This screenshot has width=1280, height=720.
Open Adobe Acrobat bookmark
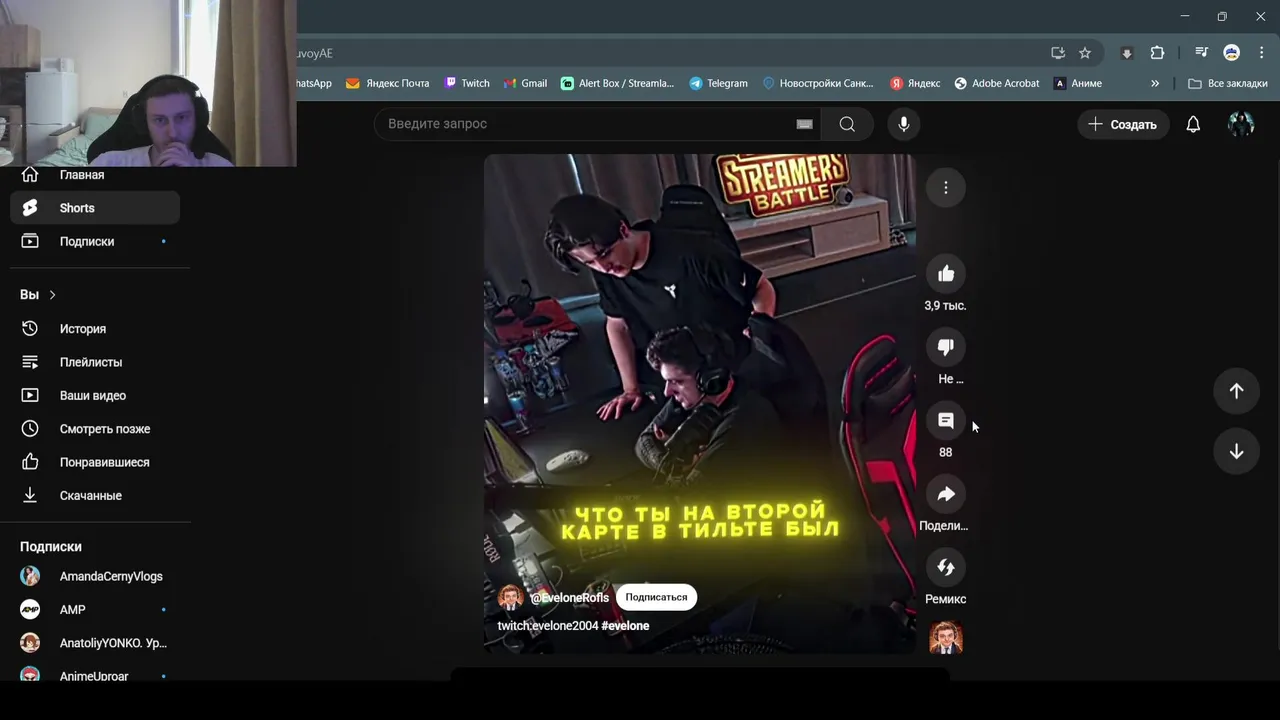[x=996, y=84]
